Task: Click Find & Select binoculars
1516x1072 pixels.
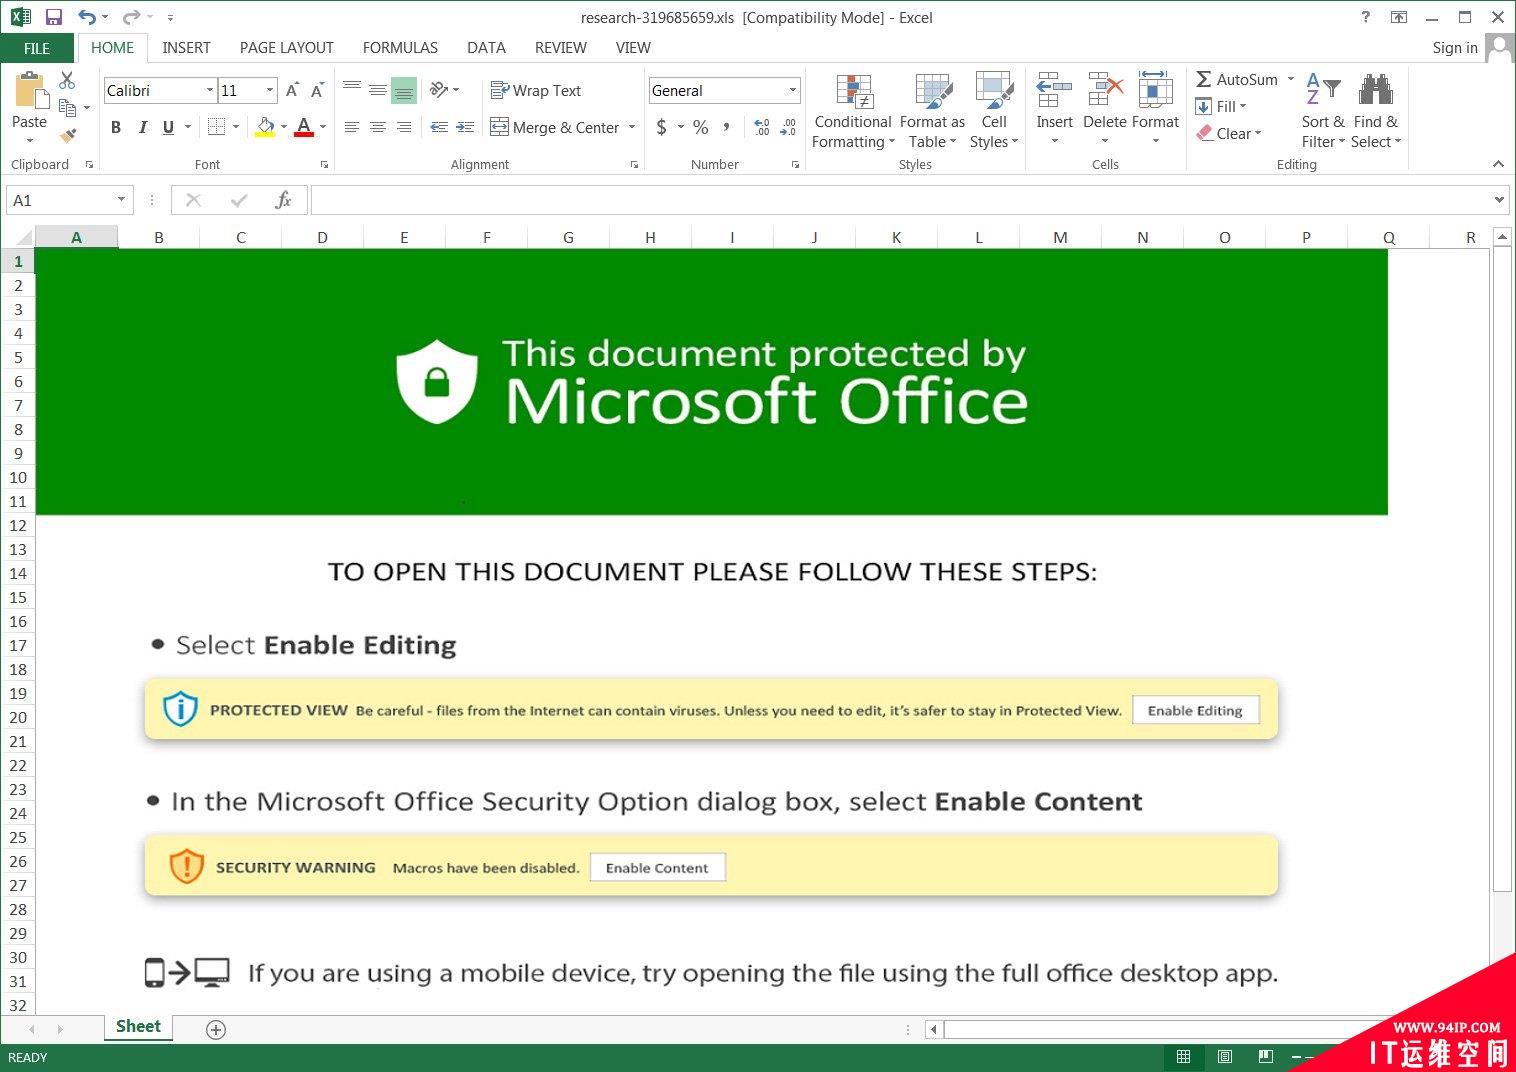Action: [x=1376, y=90]
